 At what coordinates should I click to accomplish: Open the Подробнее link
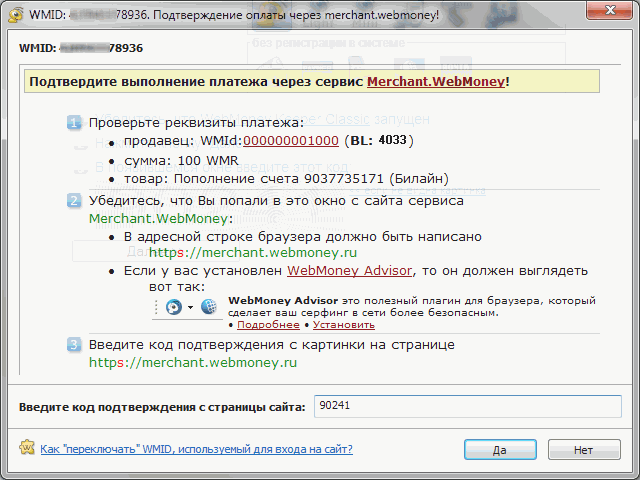[268, 325]
